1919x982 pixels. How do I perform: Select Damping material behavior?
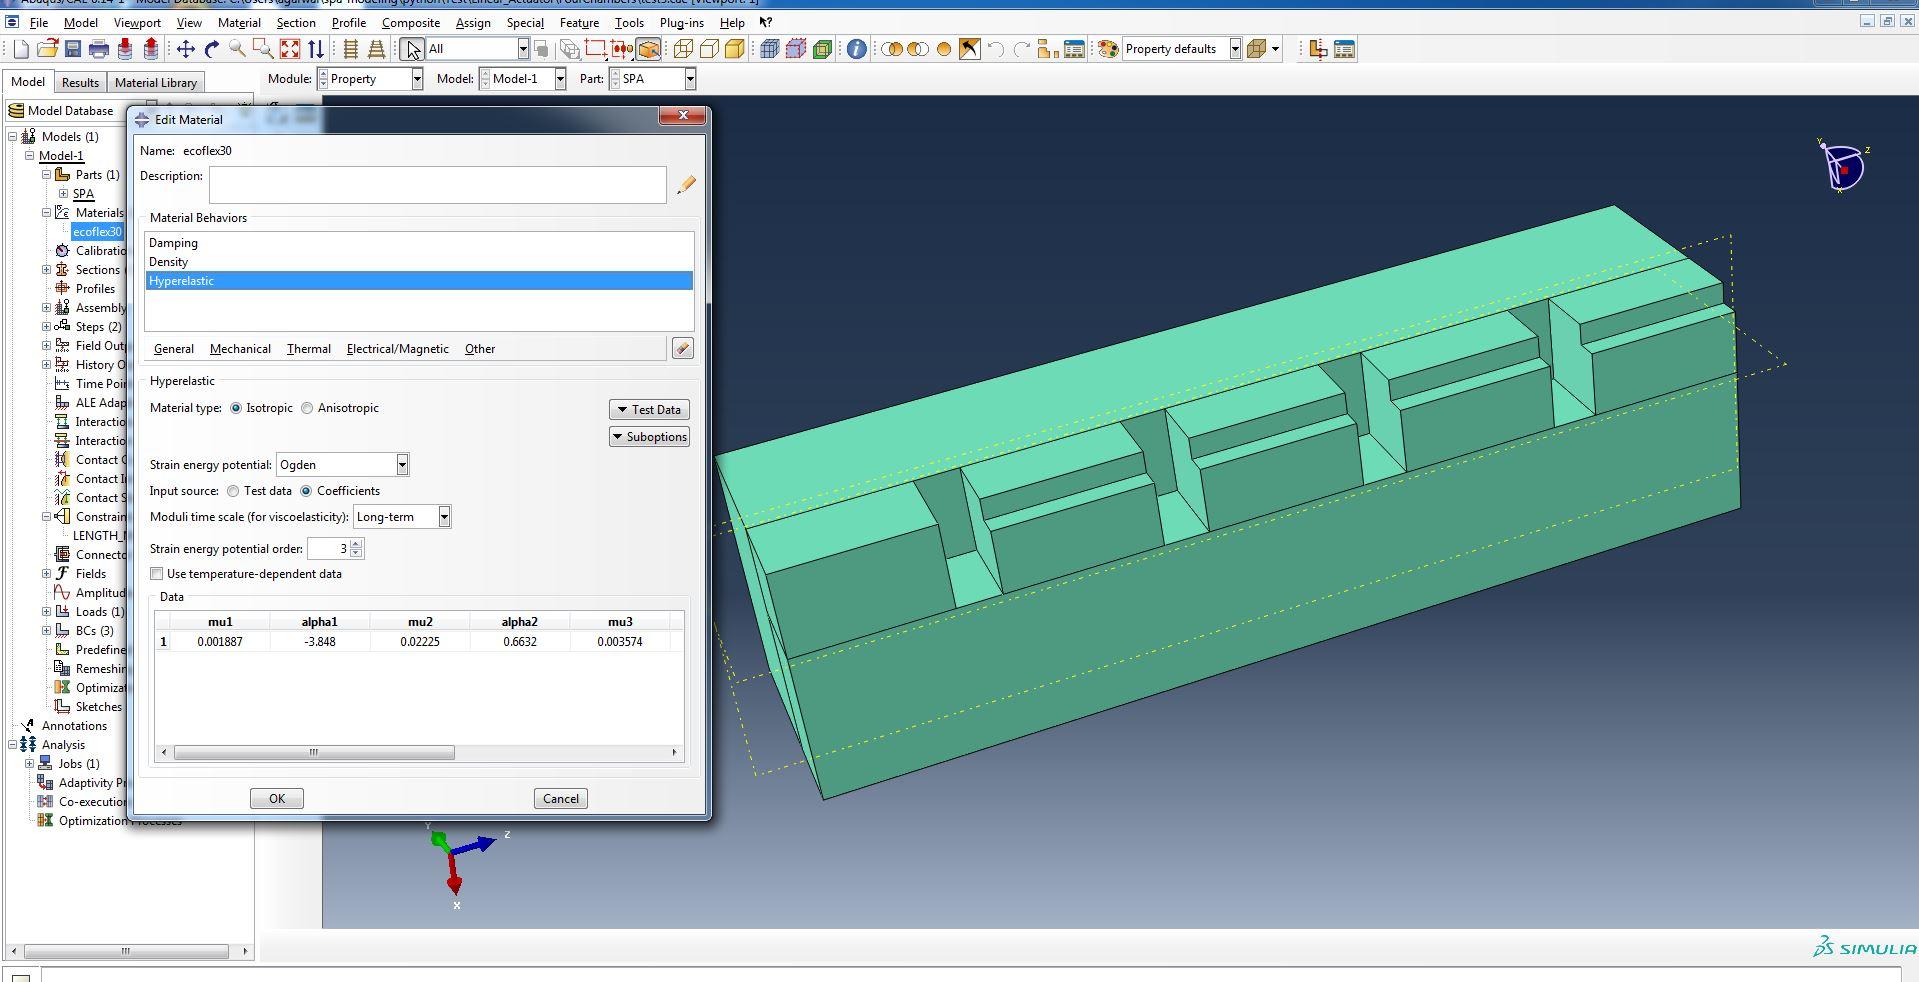[419, 243]
